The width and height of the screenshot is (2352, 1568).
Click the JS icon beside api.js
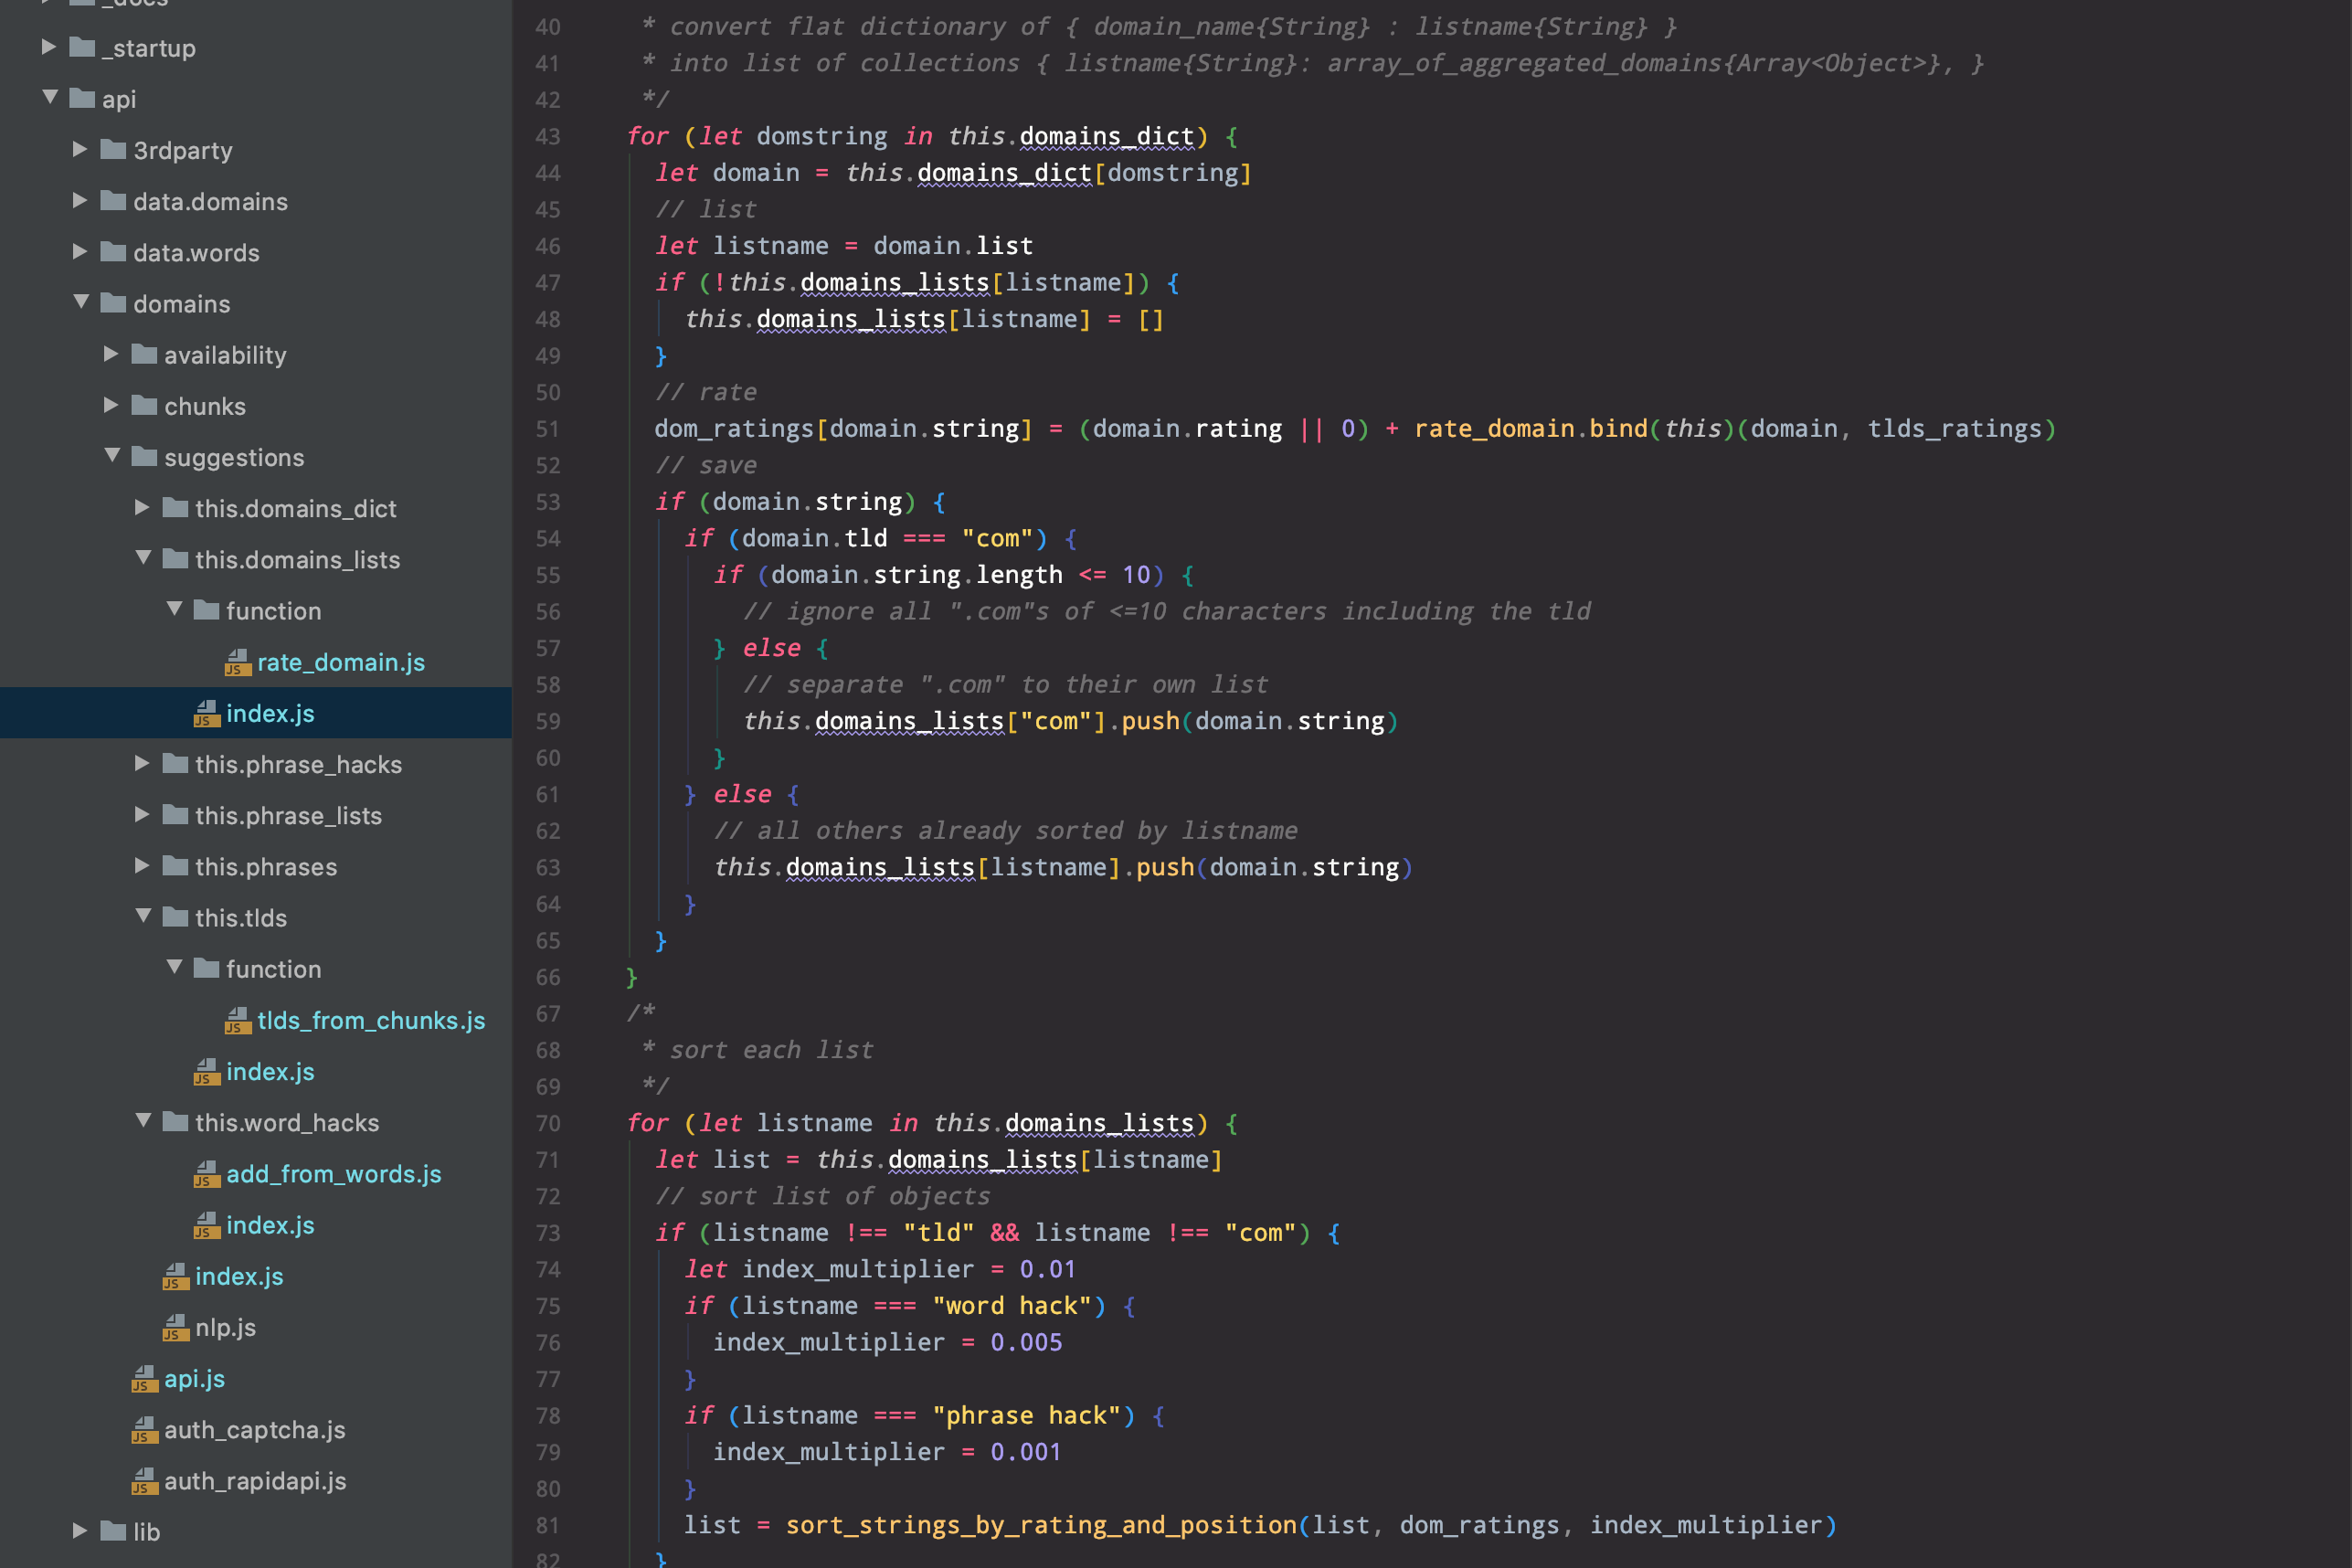144,1379
